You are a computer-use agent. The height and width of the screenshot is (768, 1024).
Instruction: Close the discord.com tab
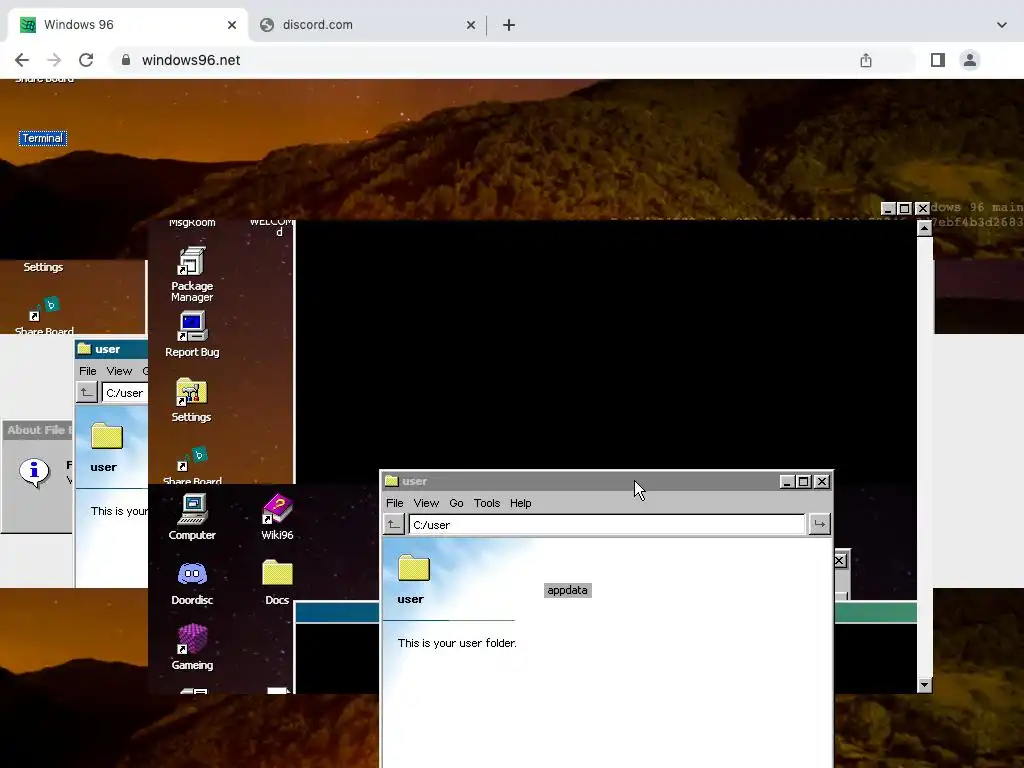click(x=471, y=25)
